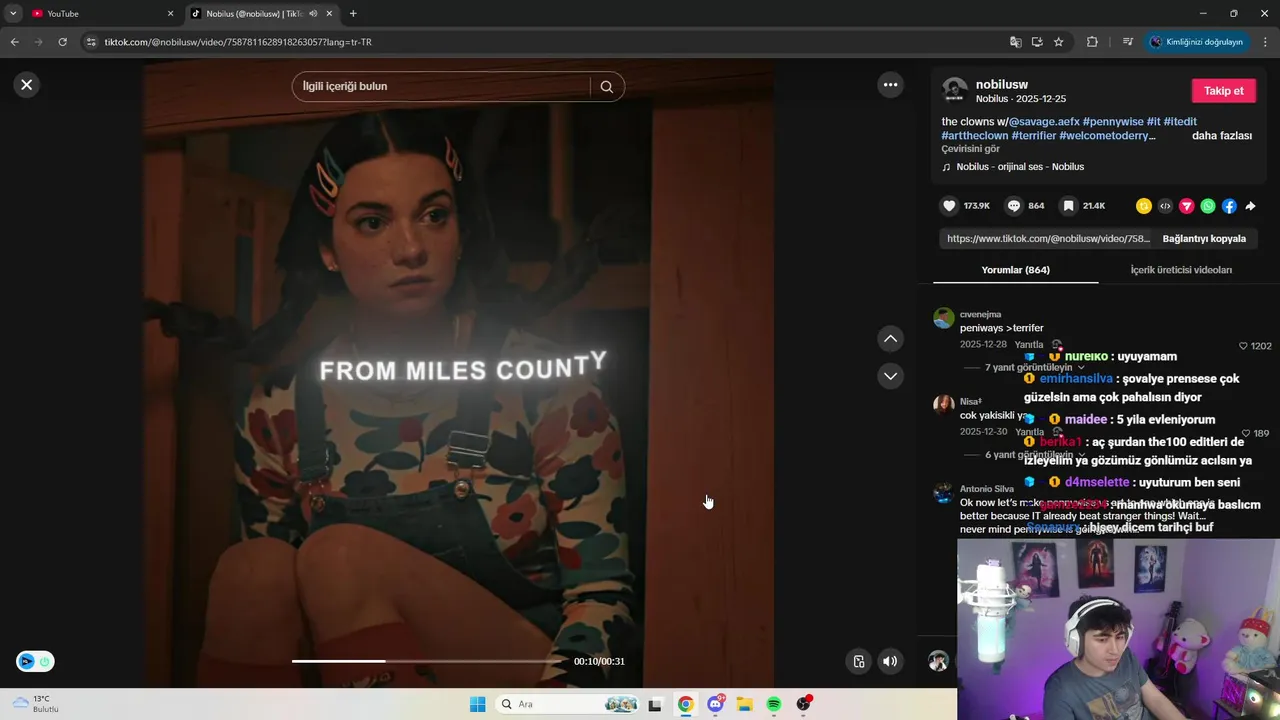Save video with bookmark icon
Viewport: 1280px width, 720px height.
1068,206
